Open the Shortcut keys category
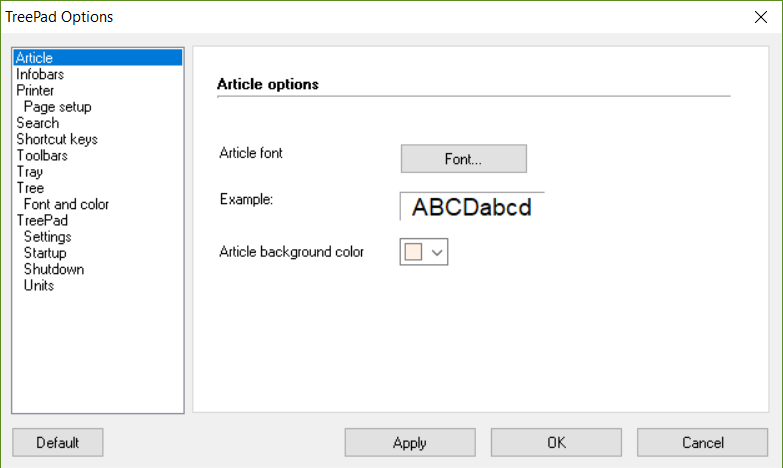The height and width of the screenshot is (468, 783). pos(56,139)
